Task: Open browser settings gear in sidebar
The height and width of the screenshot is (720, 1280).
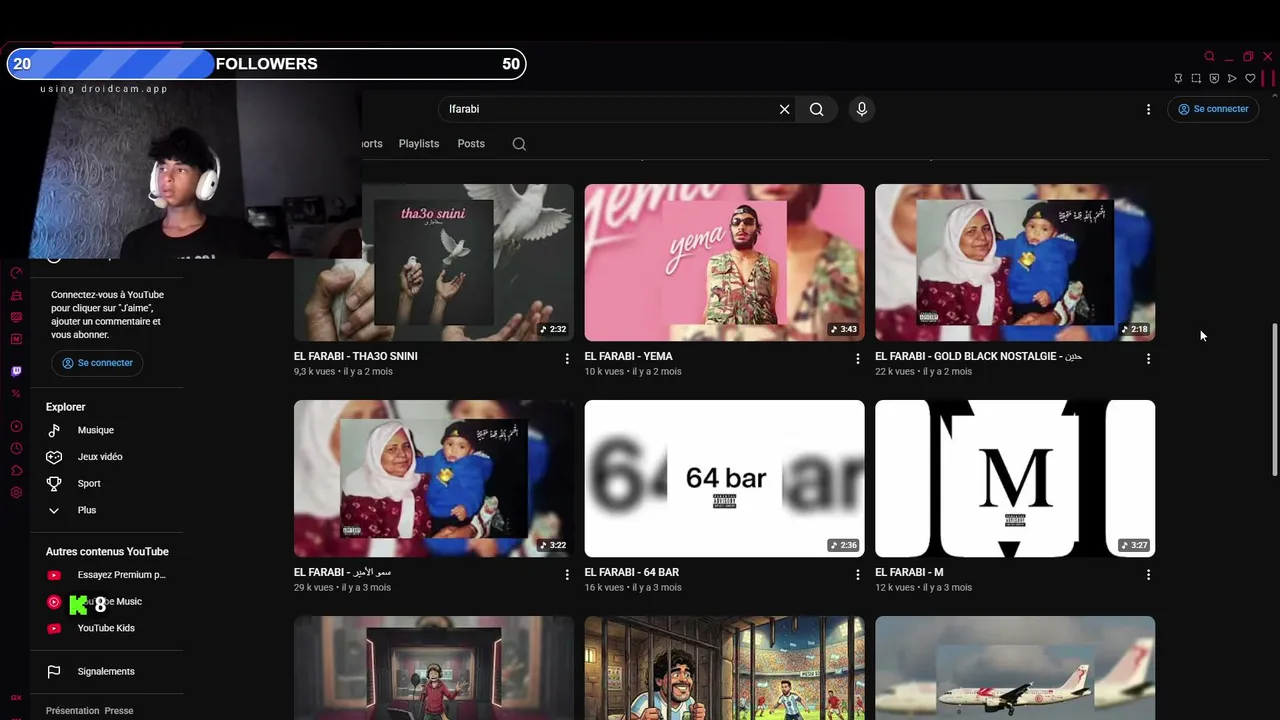Action: (16, 493)
